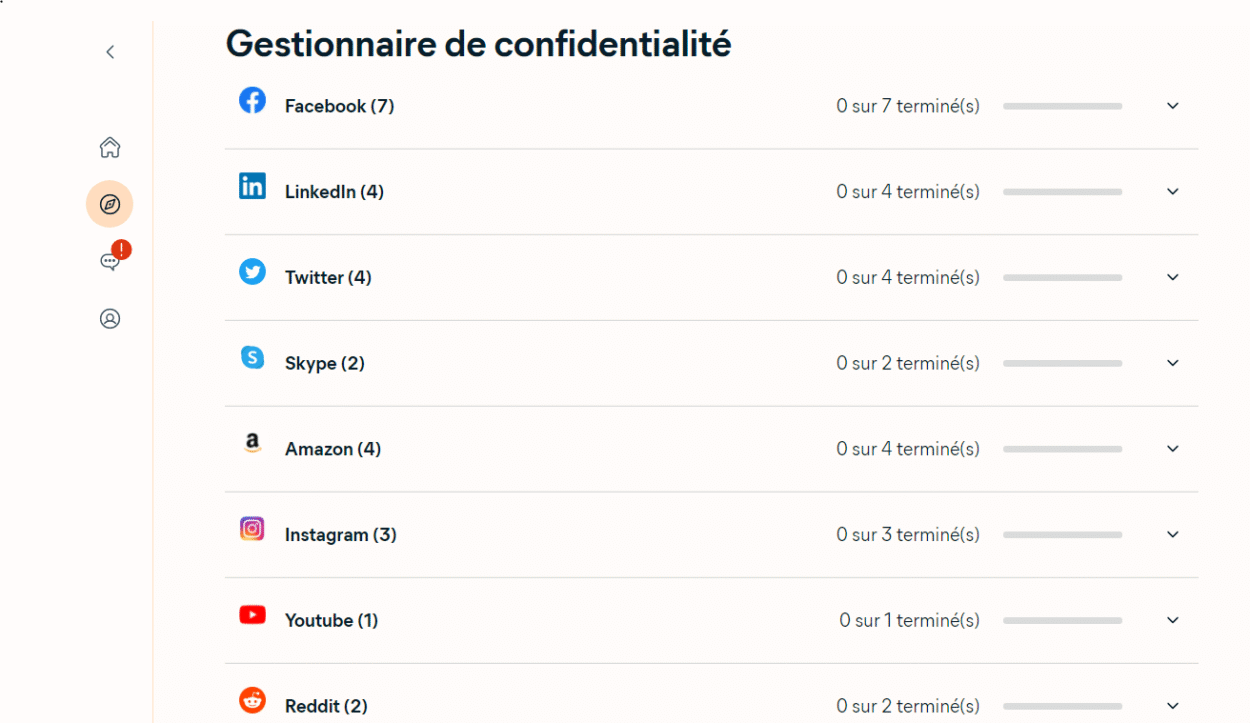Click the LinkedIn icon
The image size is (1250, 723).
point(252,185)
